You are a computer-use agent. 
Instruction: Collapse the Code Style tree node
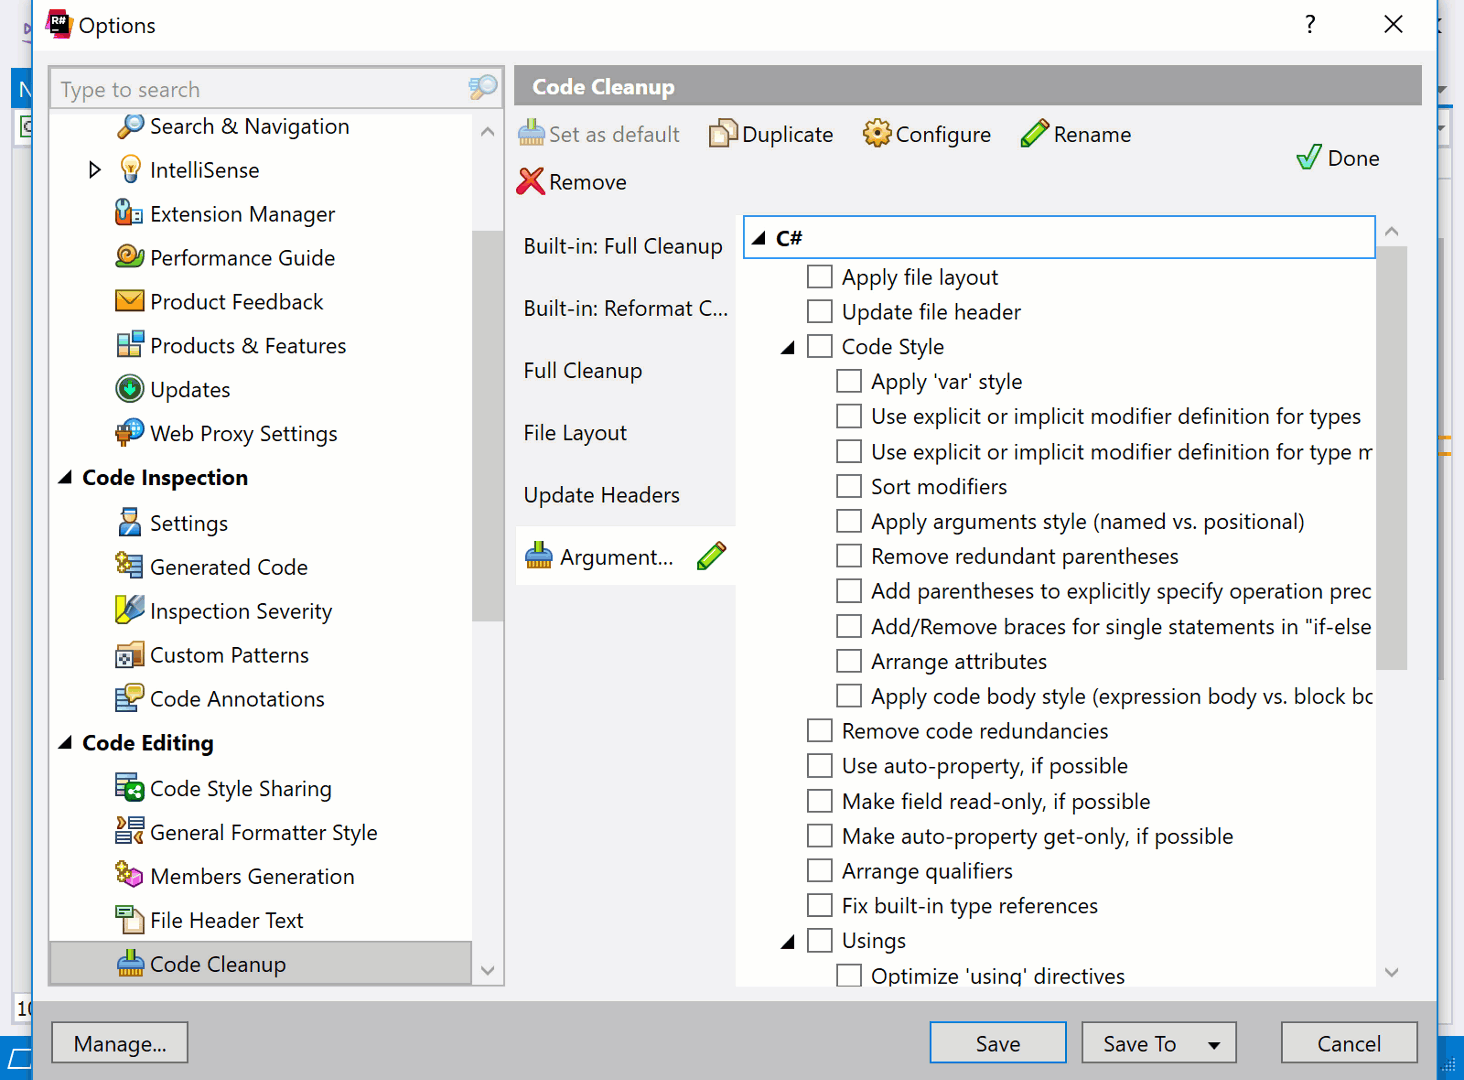click(x=788, y=347)
